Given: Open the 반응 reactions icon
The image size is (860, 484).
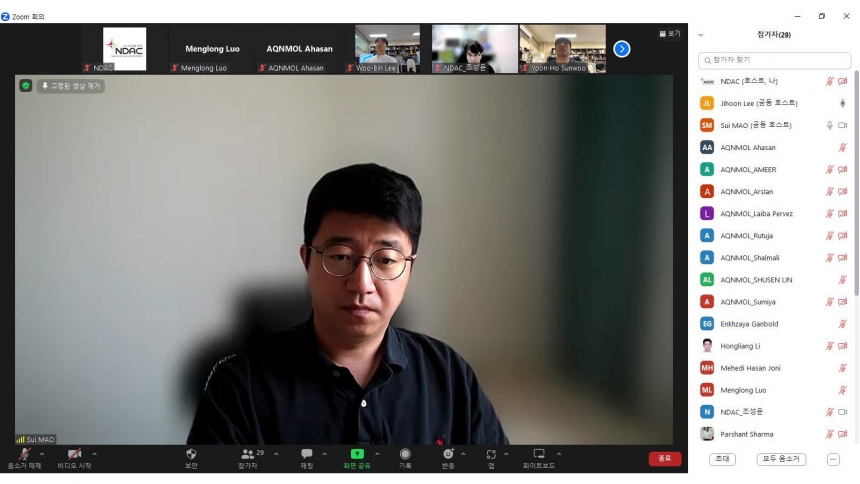Looking at the screenshot, I should point(448,454).
